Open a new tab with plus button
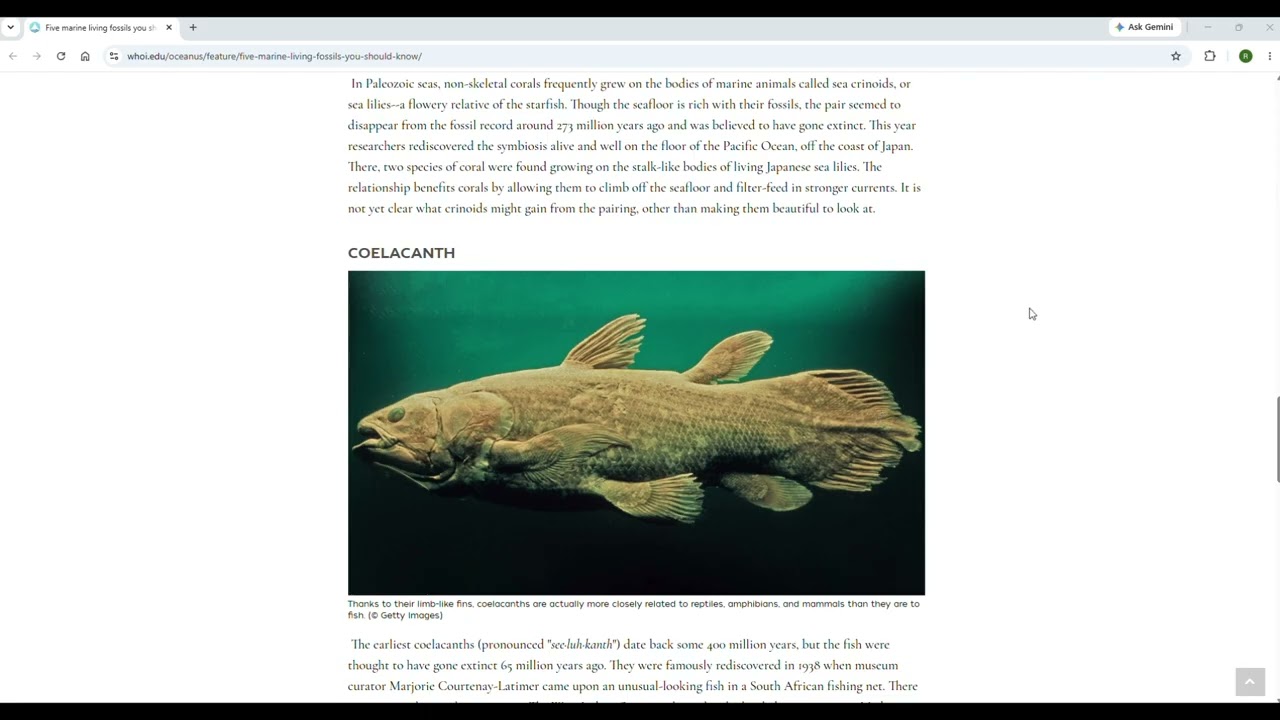Screen dimensions: 1280x720 (193, 27)
